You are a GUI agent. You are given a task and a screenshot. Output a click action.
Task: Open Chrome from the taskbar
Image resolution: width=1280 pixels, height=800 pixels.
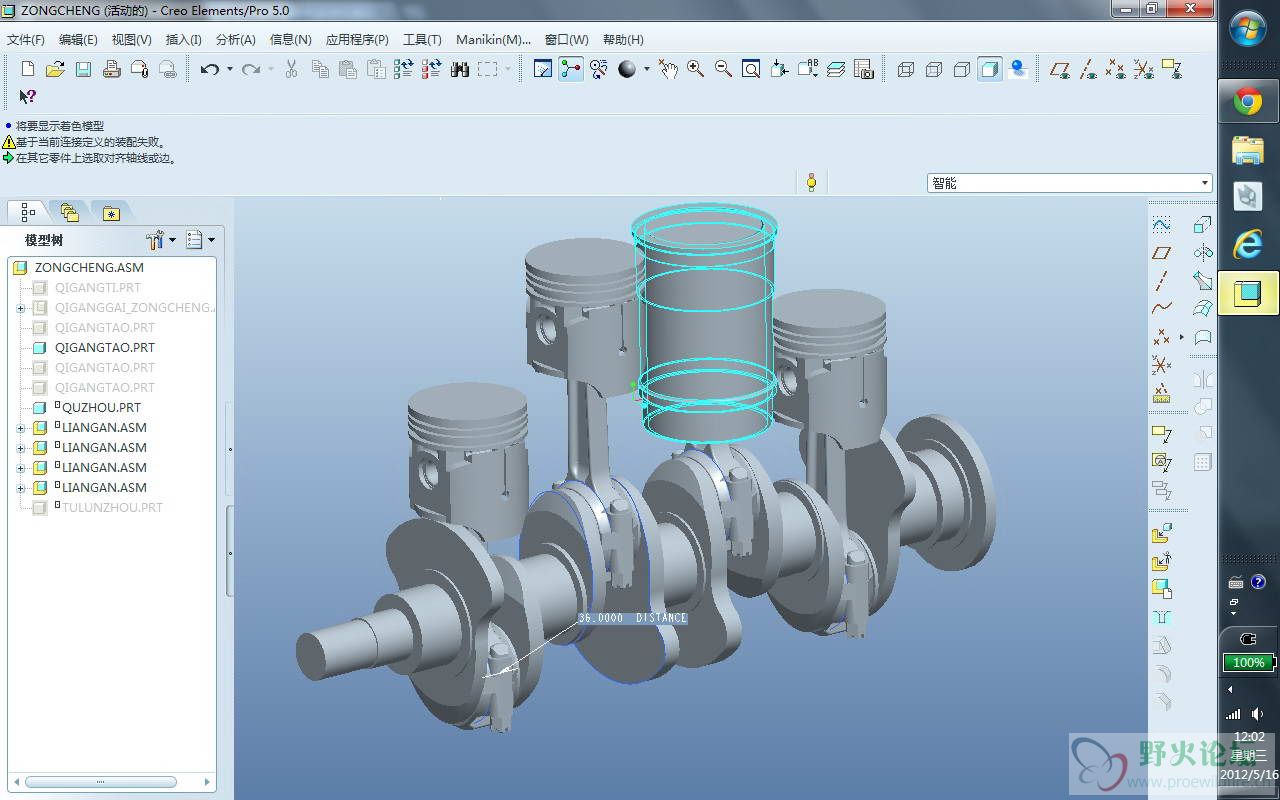(x=1247, y=101)
